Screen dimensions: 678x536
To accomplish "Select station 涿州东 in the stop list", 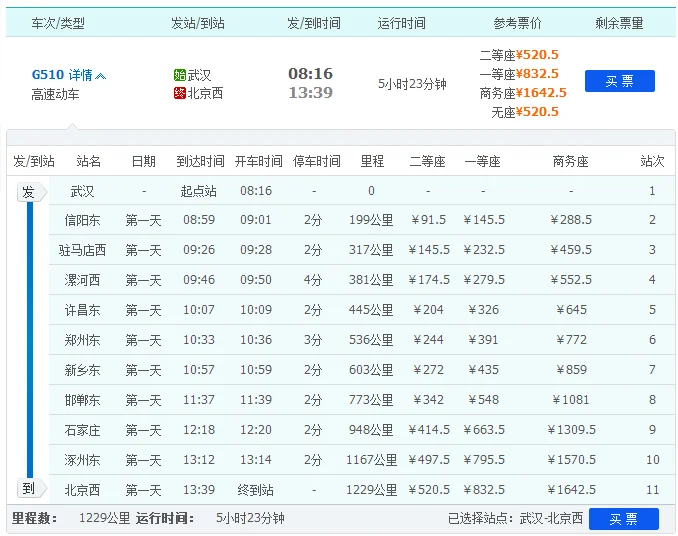I will 82,460.
